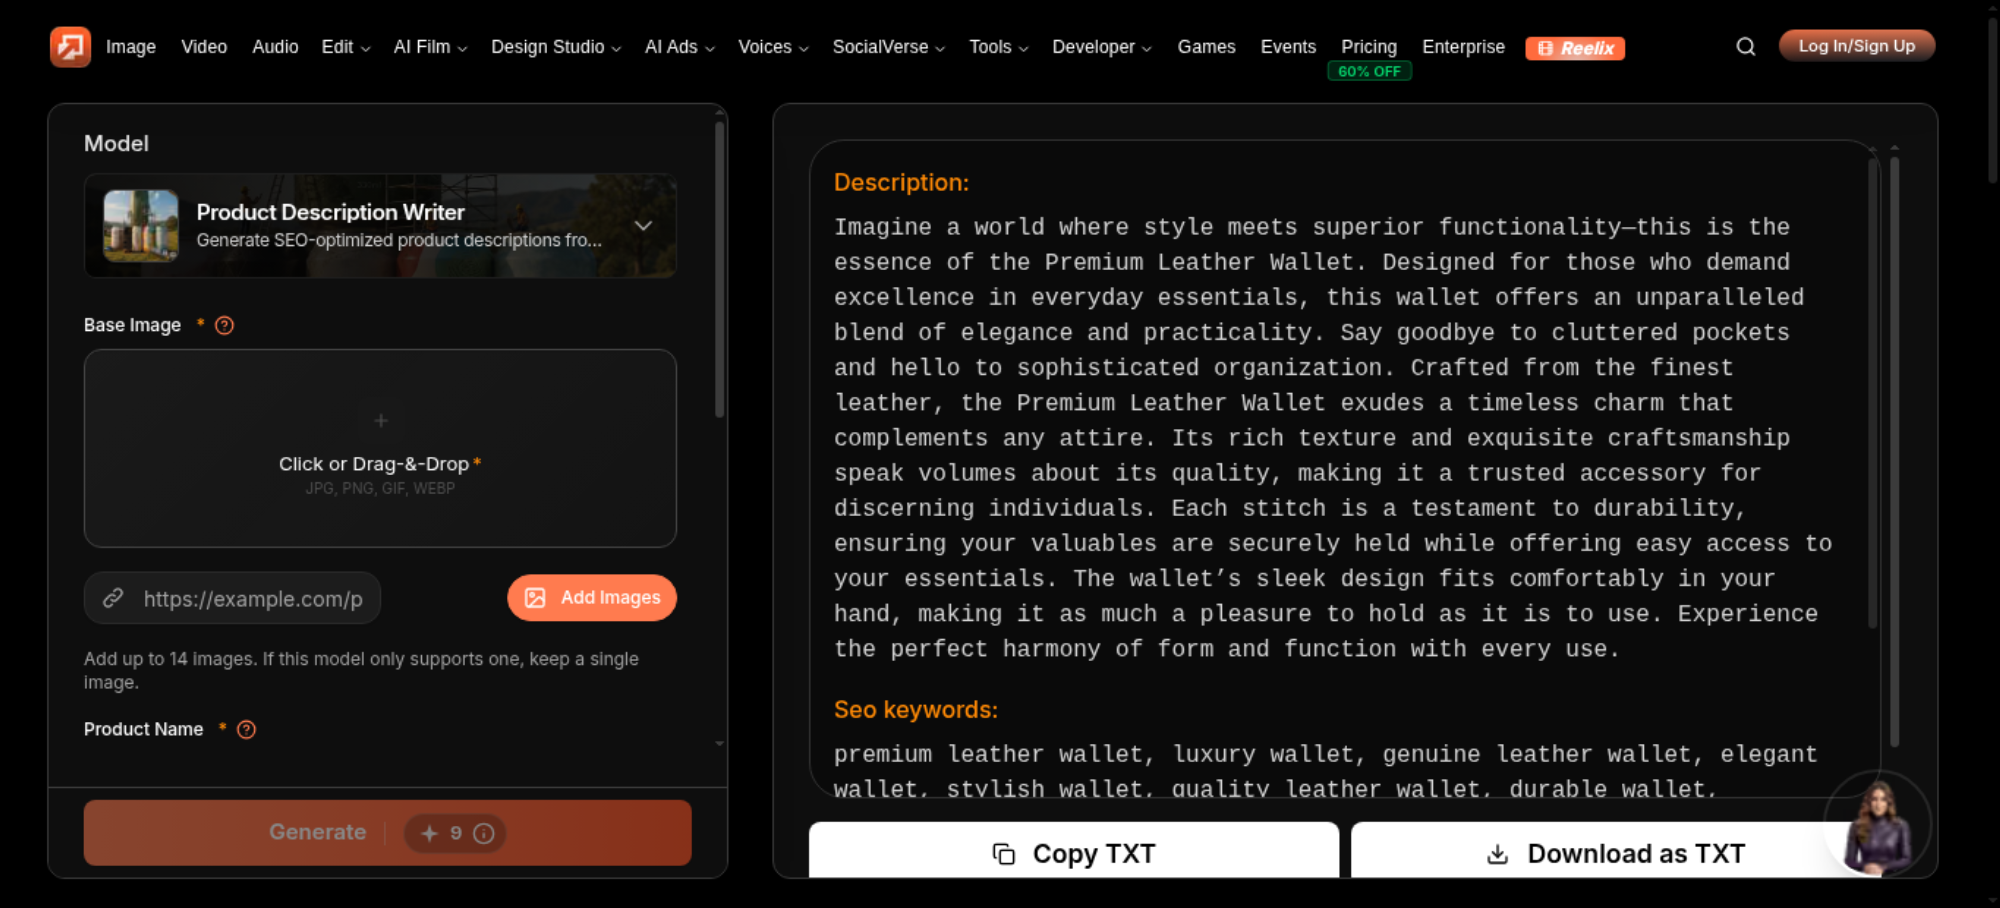Open Base Image help question icon
The width and height of the screenshot is (2000, 908).
224,325
